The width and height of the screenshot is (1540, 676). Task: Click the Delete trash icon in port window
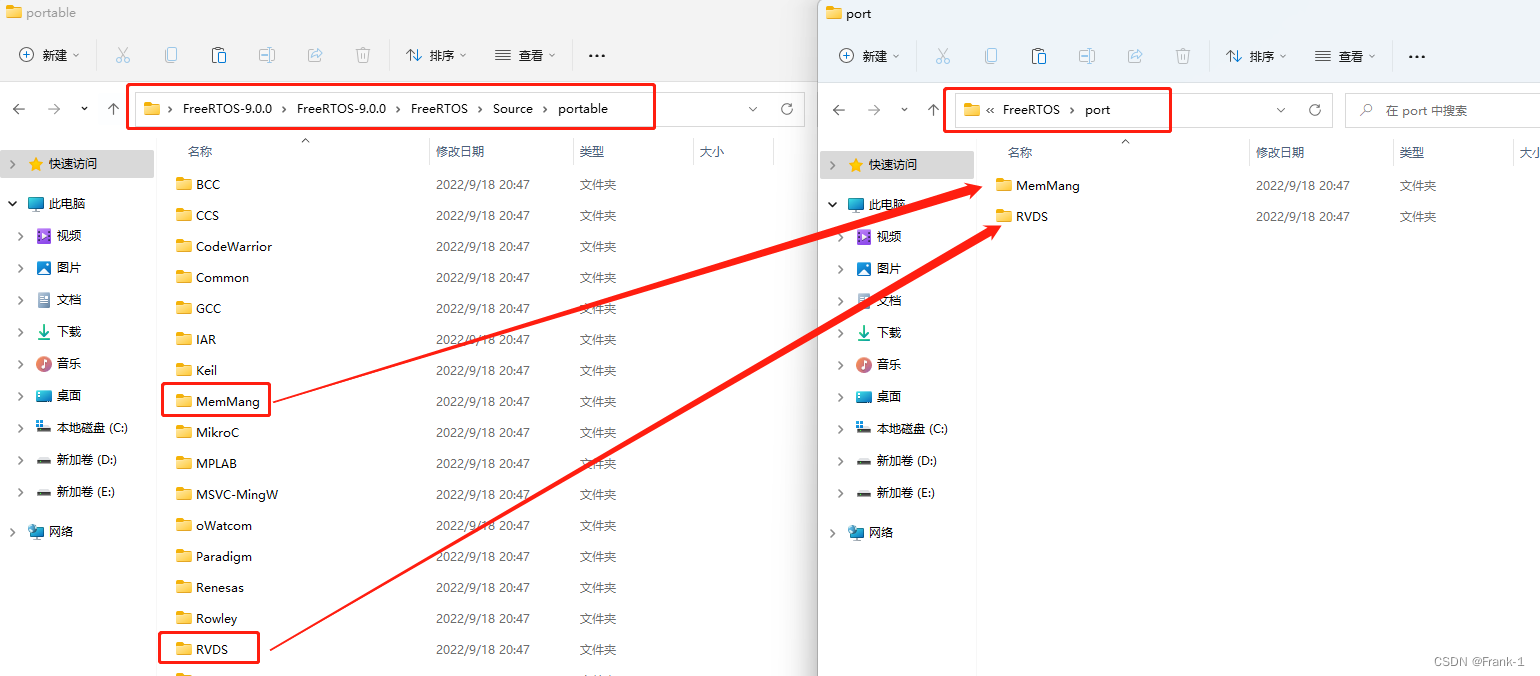click(x=1183, y=56)
